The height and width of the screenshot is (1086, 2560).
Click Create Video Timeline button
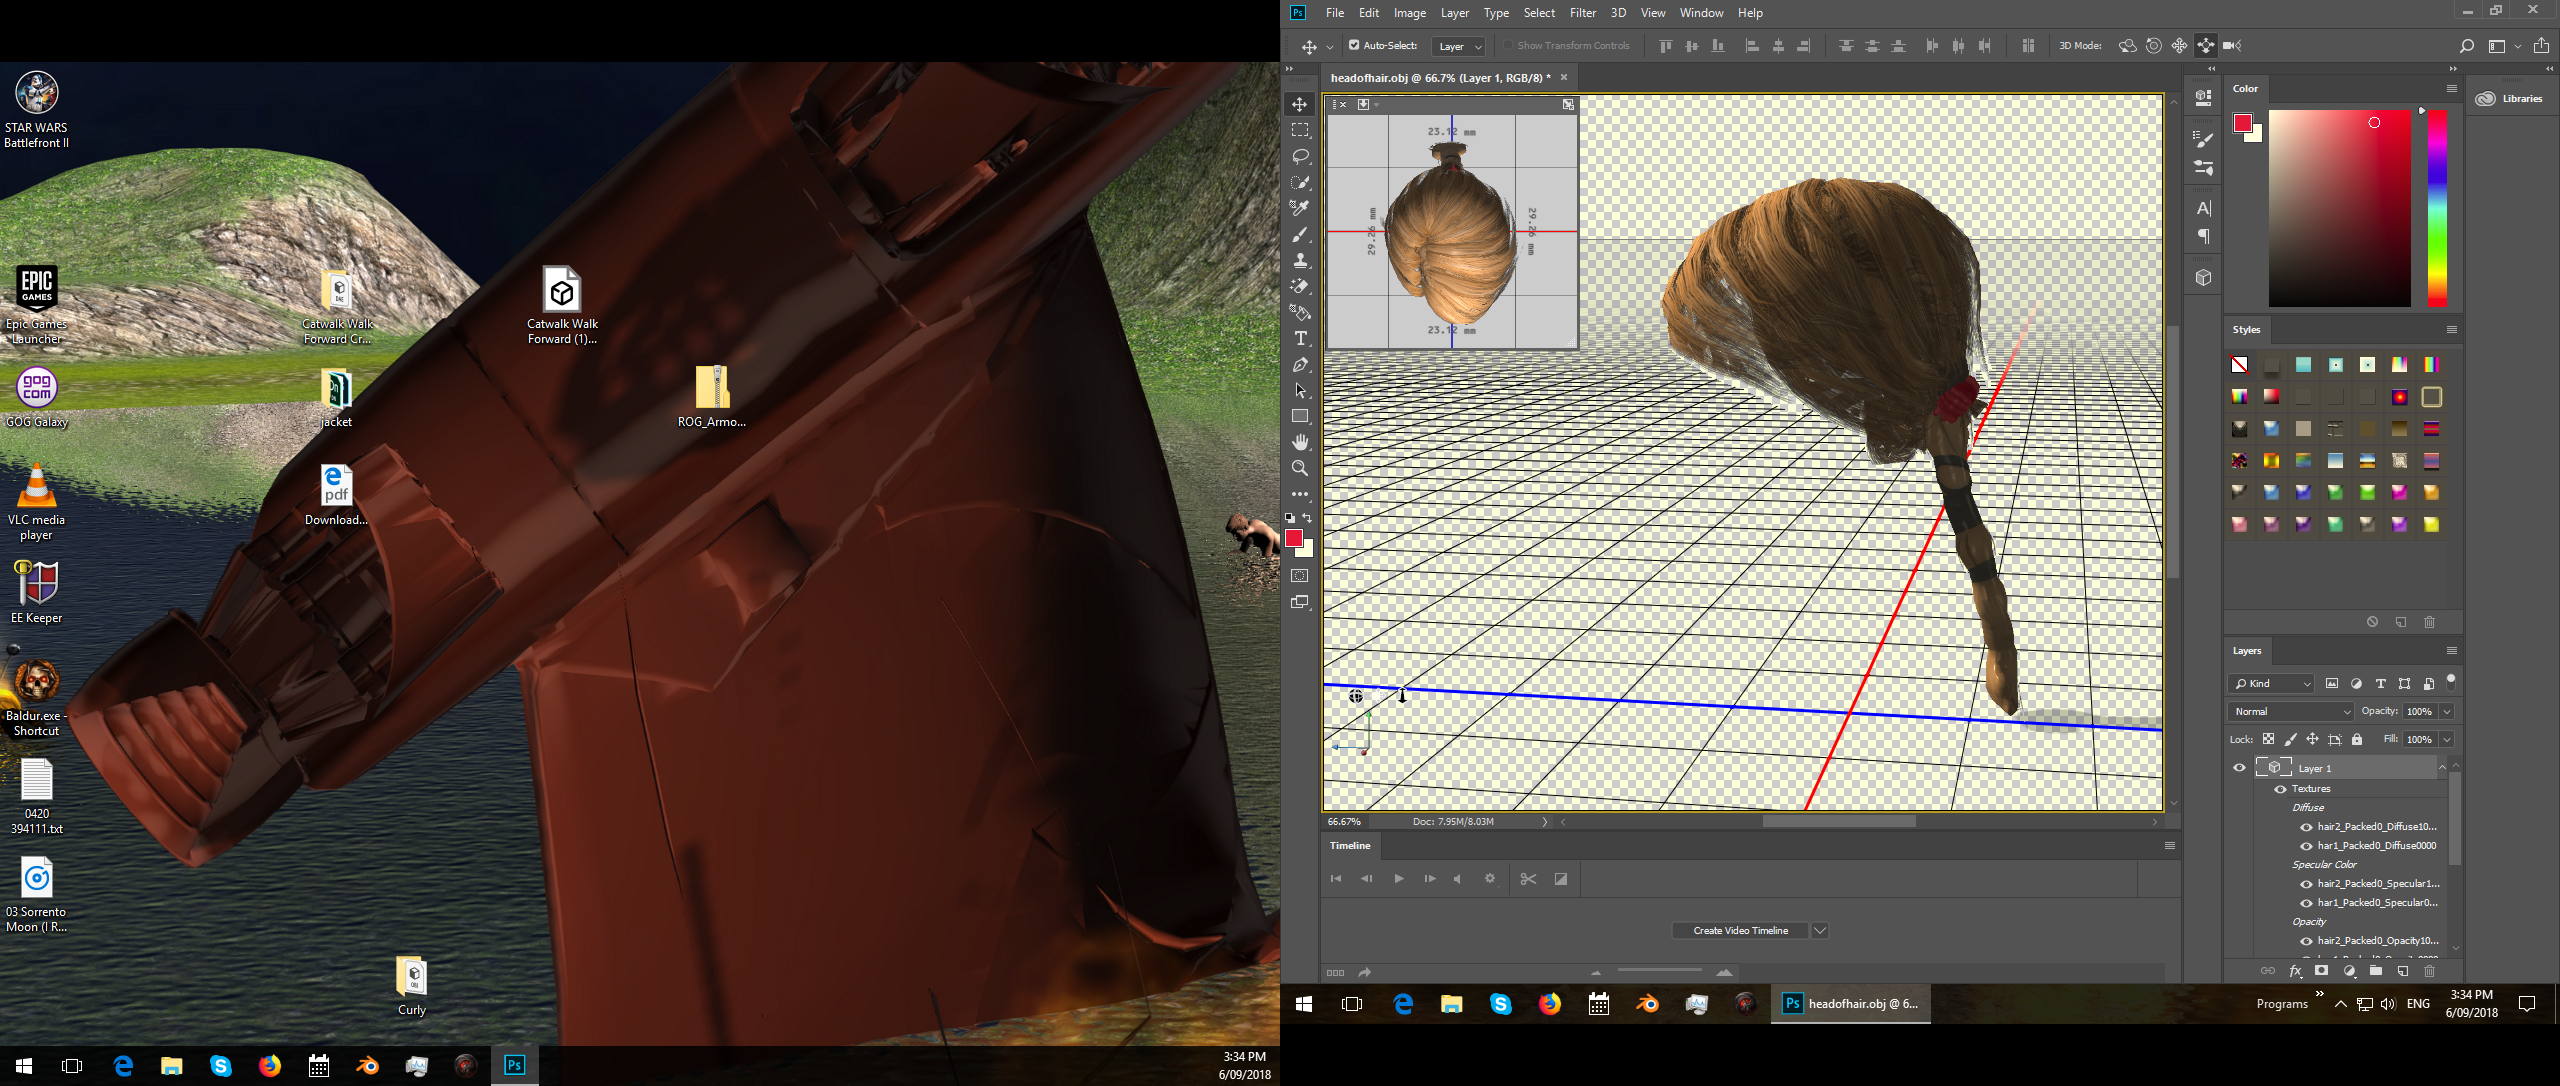point(1740,930)
